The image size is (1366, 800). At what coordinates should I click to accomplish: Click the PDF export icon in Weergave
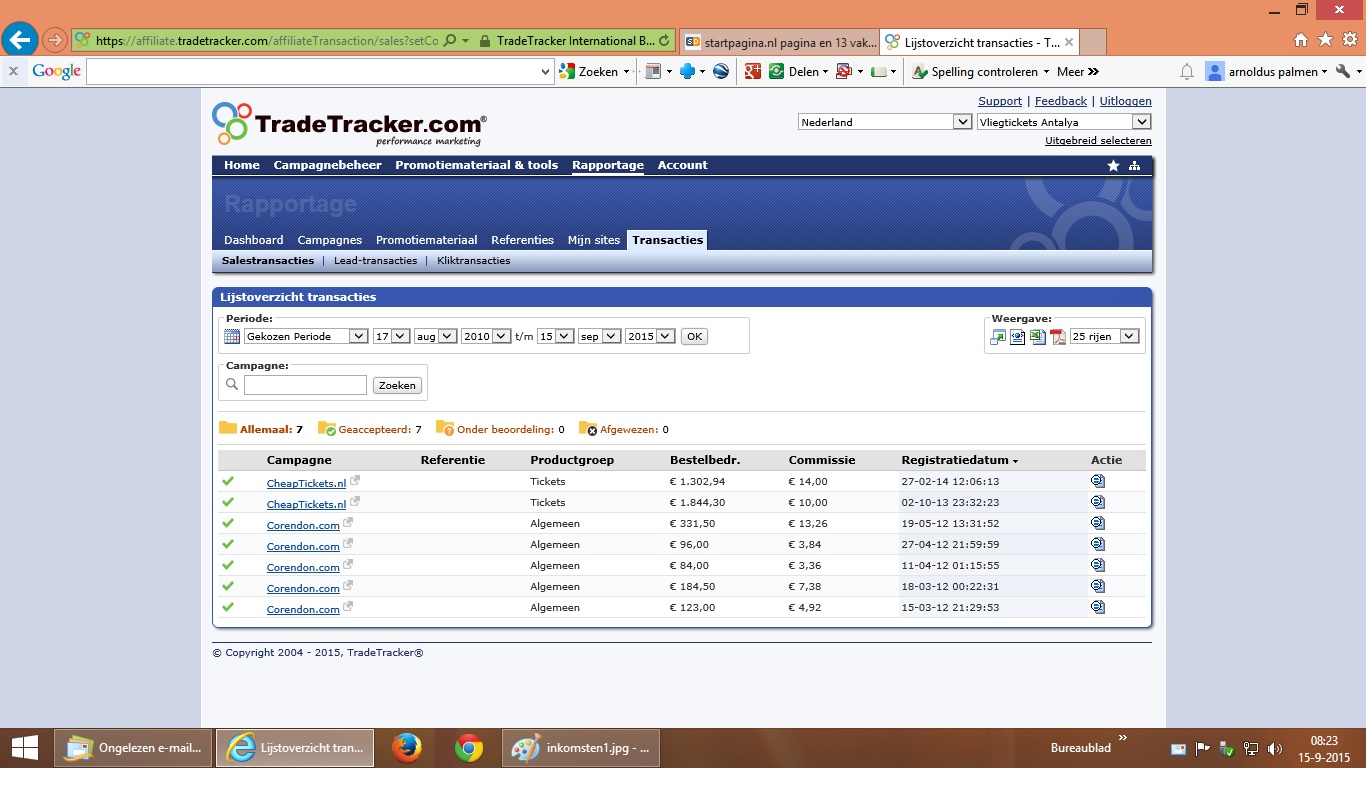[1058, 337]
